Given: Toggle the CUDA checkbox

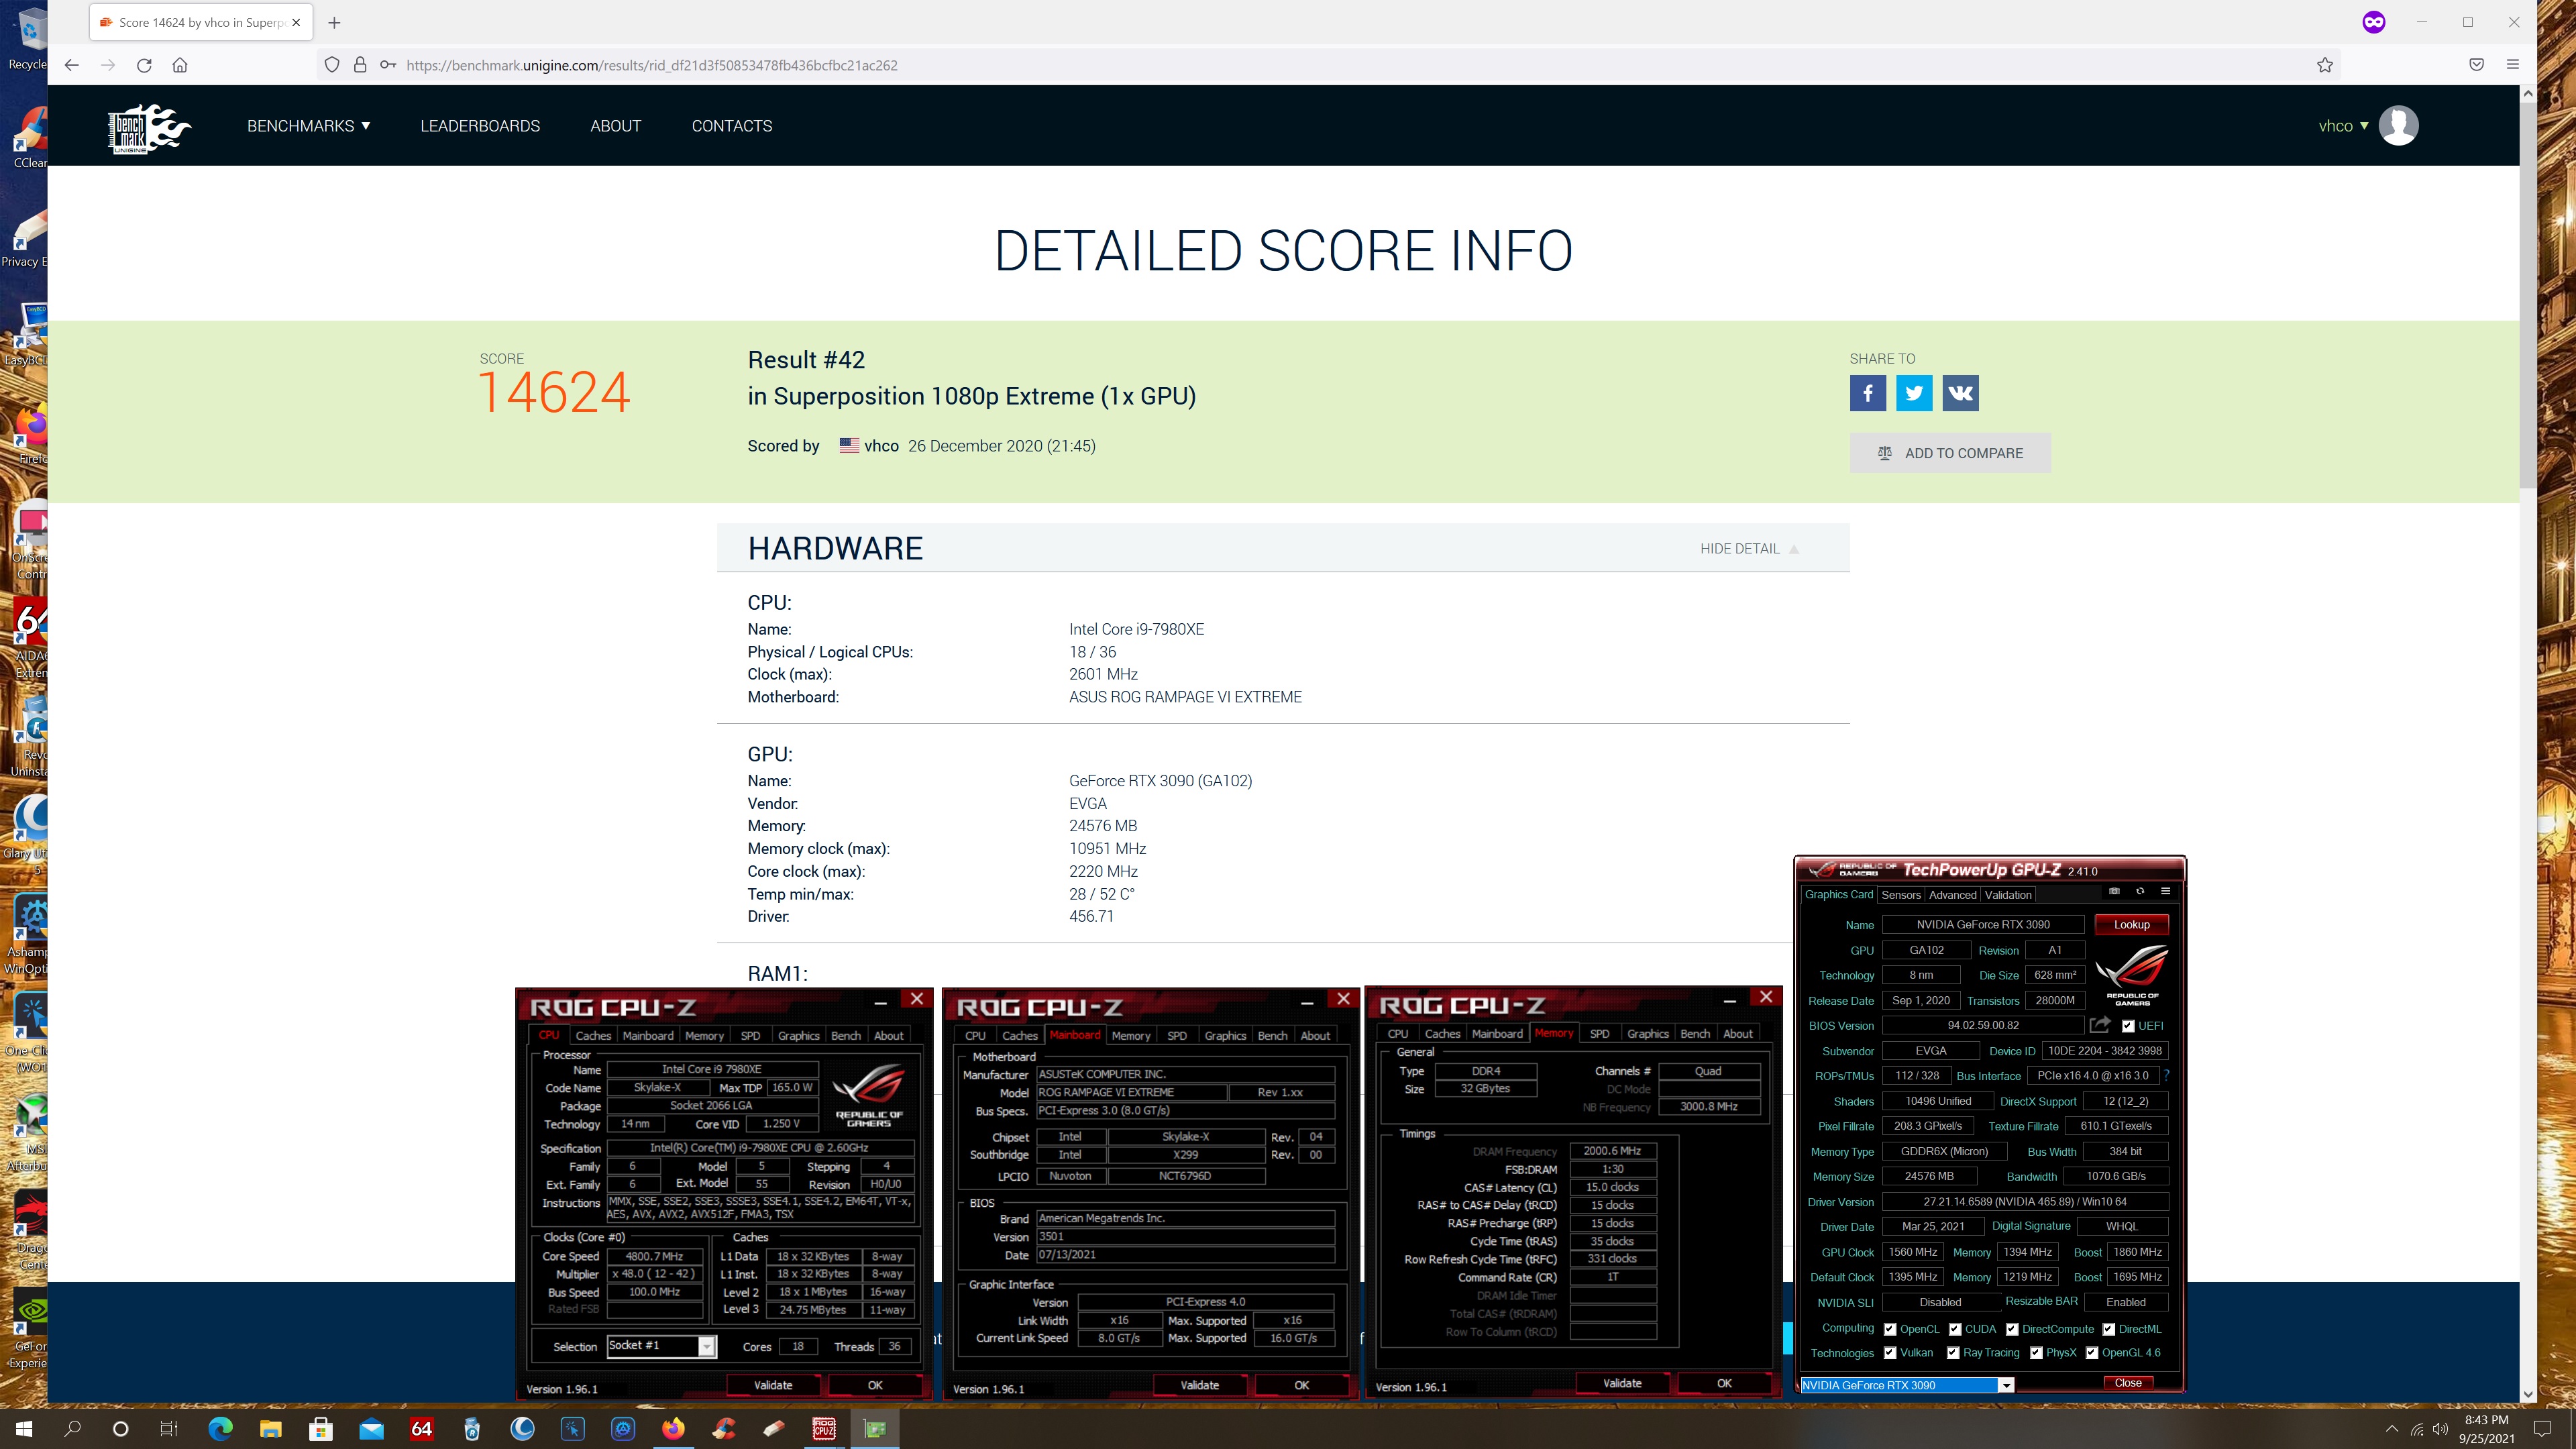Looking at the screenshot, I should pyautogui.click(x=1955, y=1330).
